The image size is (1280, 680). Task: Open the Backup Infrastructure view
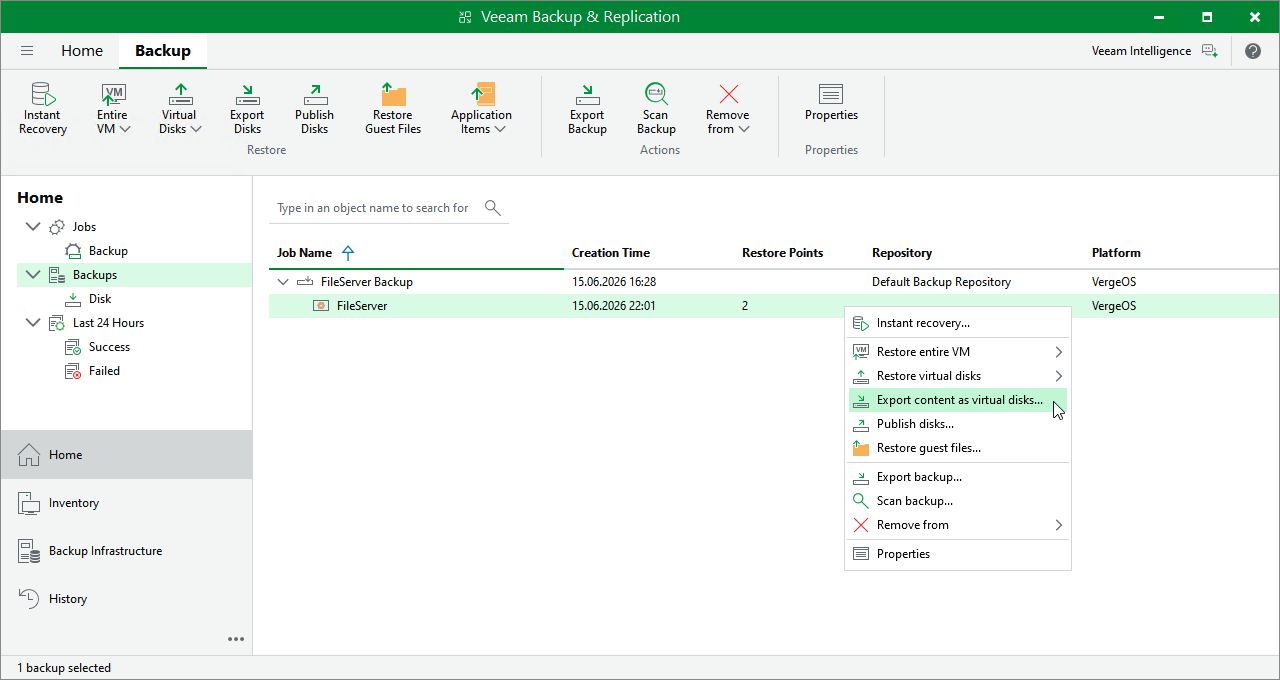pos(126,551)
